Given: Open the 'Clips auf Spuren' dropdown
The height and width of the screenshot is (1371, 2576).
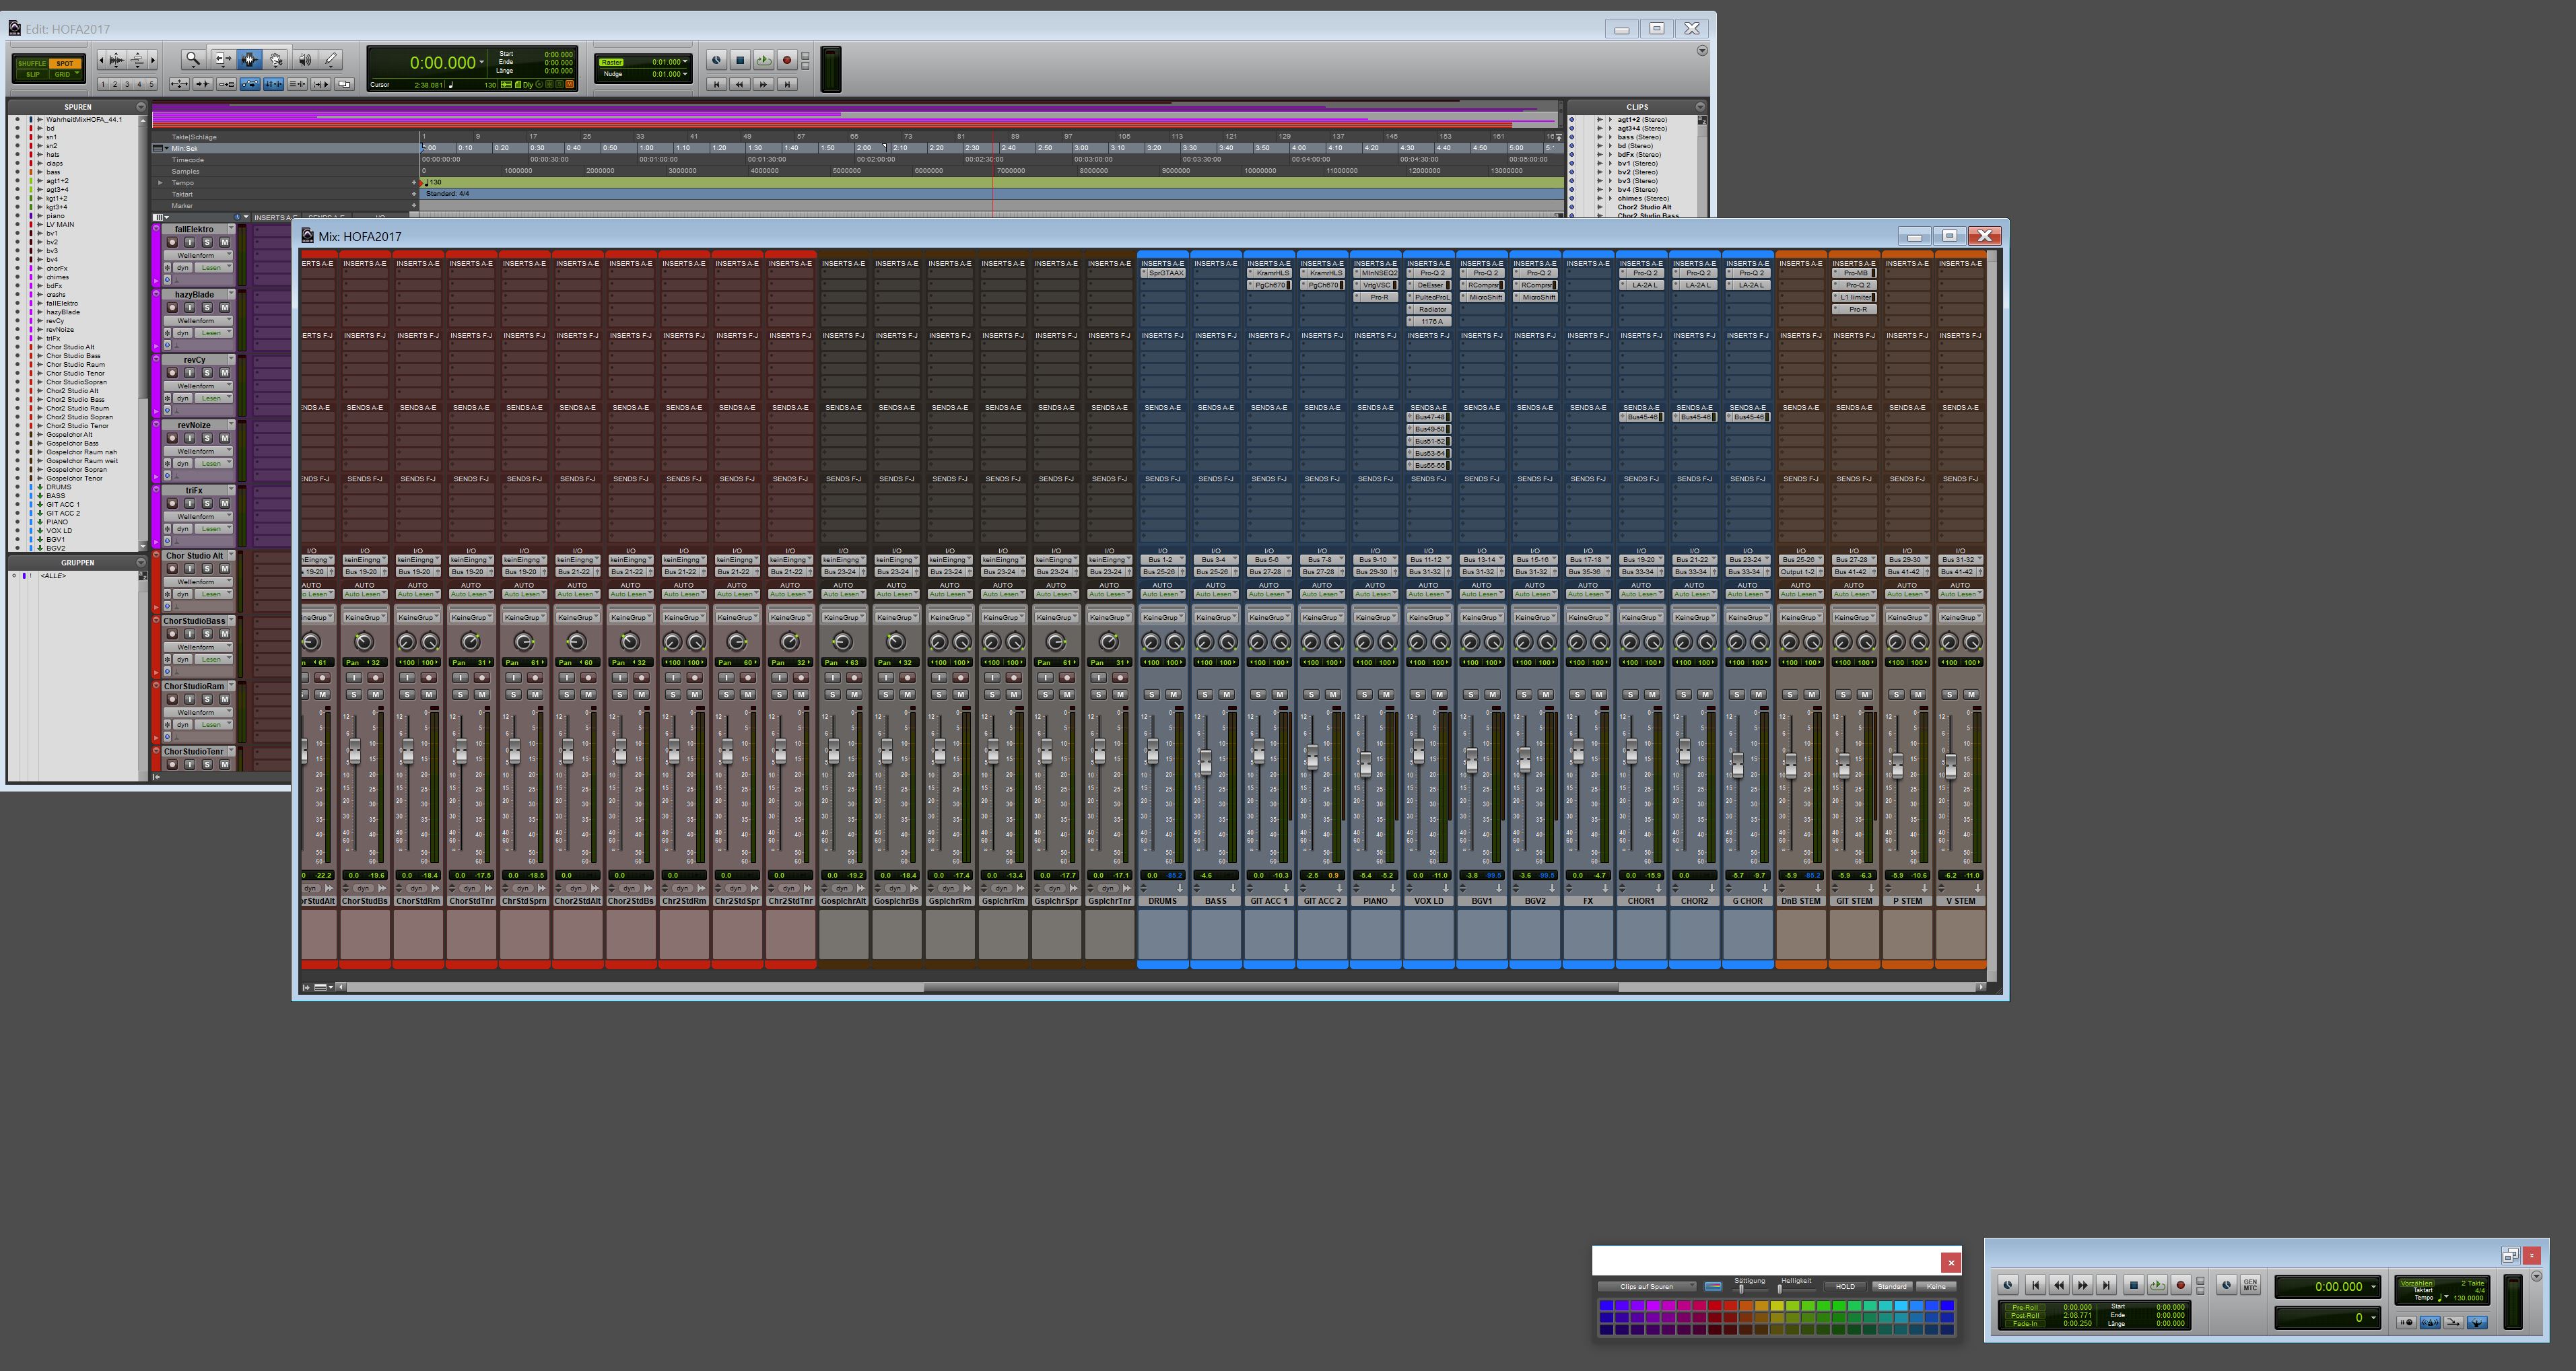Looking at the screenshot, I should point(1646,1287).
